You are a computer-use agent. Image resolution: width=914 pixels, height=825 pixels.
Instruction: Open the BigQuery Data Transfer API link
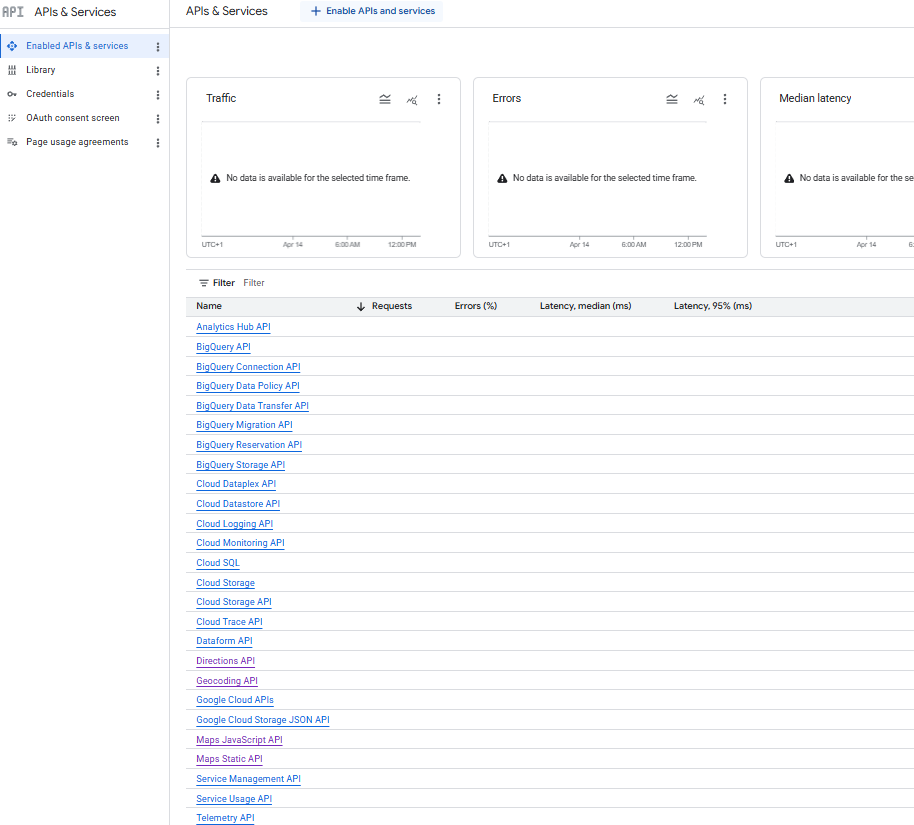click(252, 406)
